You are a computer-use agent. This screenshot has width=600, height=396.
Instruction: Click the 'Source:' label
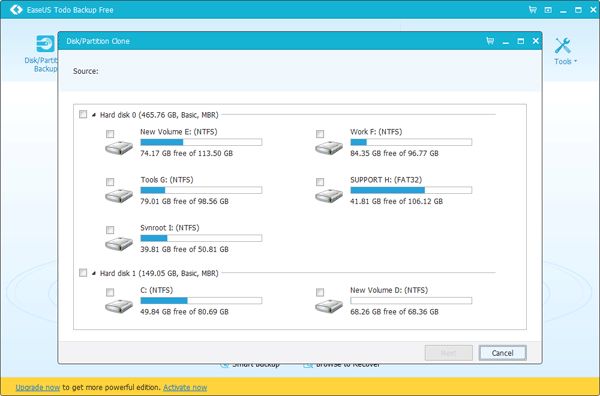pyautogui.click(x=86, y=71)
